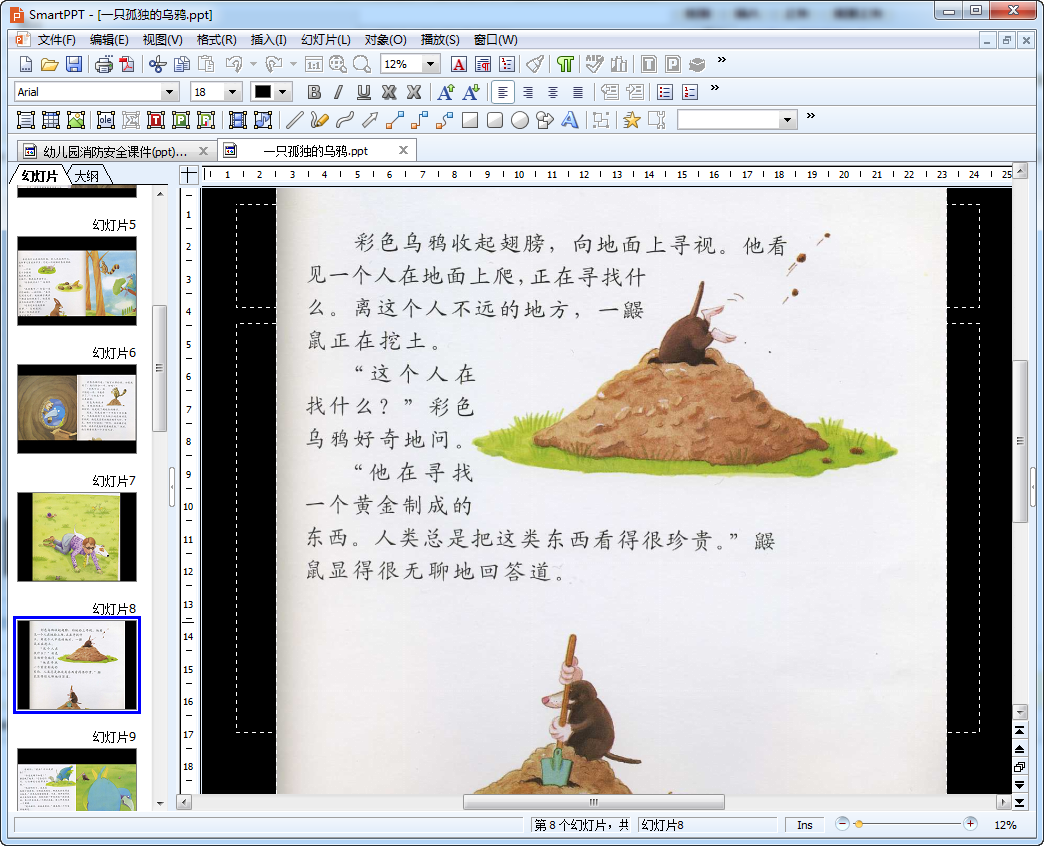Expand the undo history dropdown arrow
1044x846 pixels.
point(254,65)
